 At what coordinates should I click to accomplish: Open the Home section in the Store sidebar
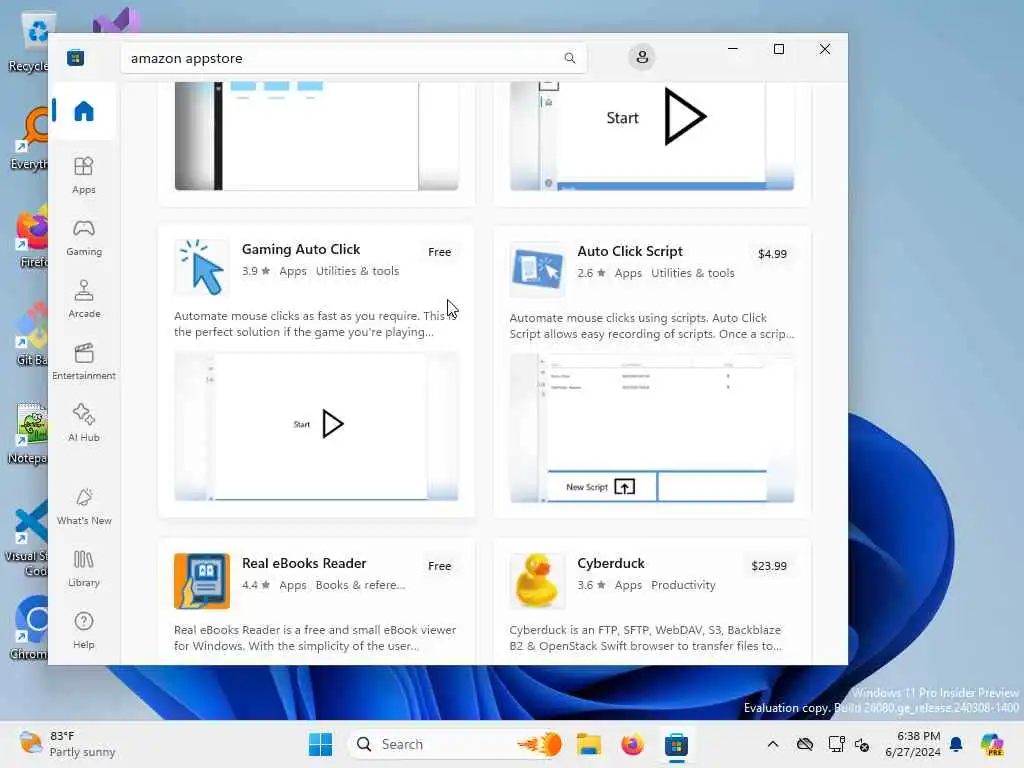[x=84, y=111]
